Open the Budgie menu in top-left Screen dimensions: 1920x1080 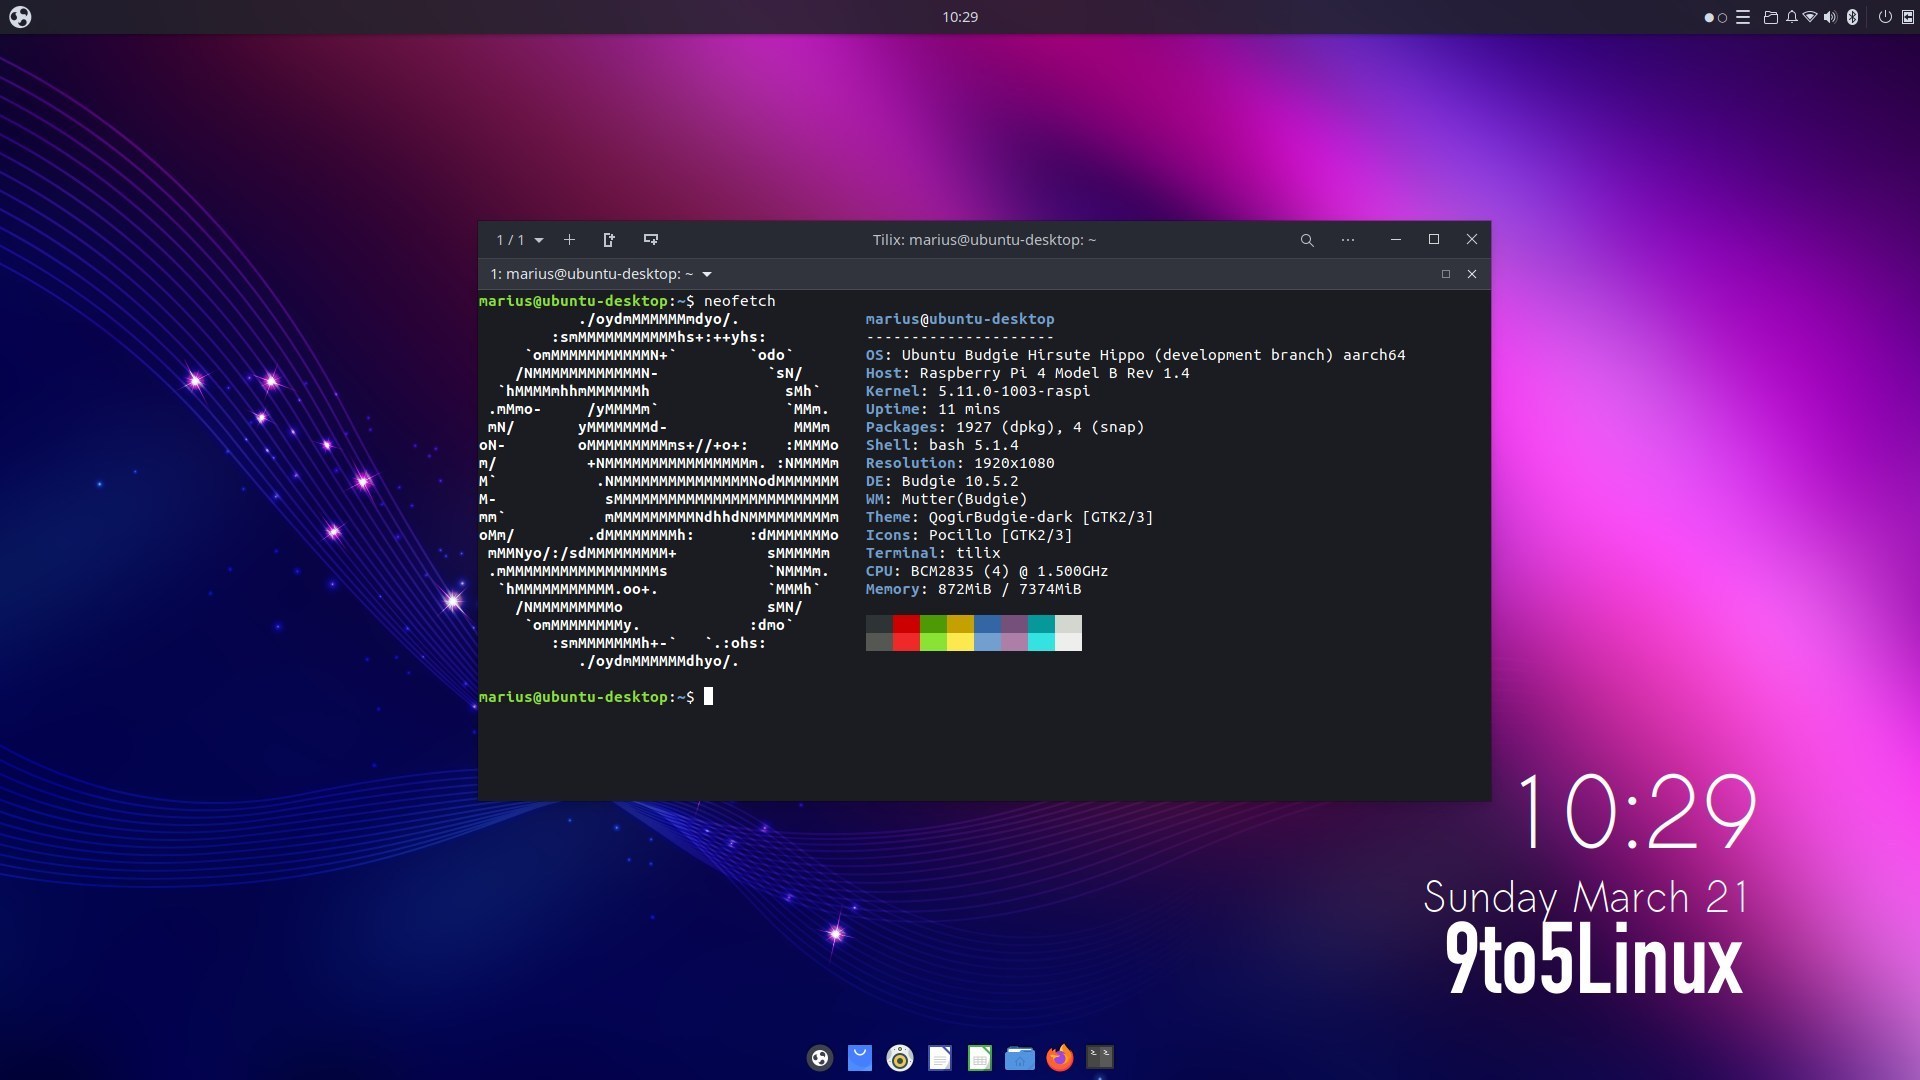[x=20, y=17]
